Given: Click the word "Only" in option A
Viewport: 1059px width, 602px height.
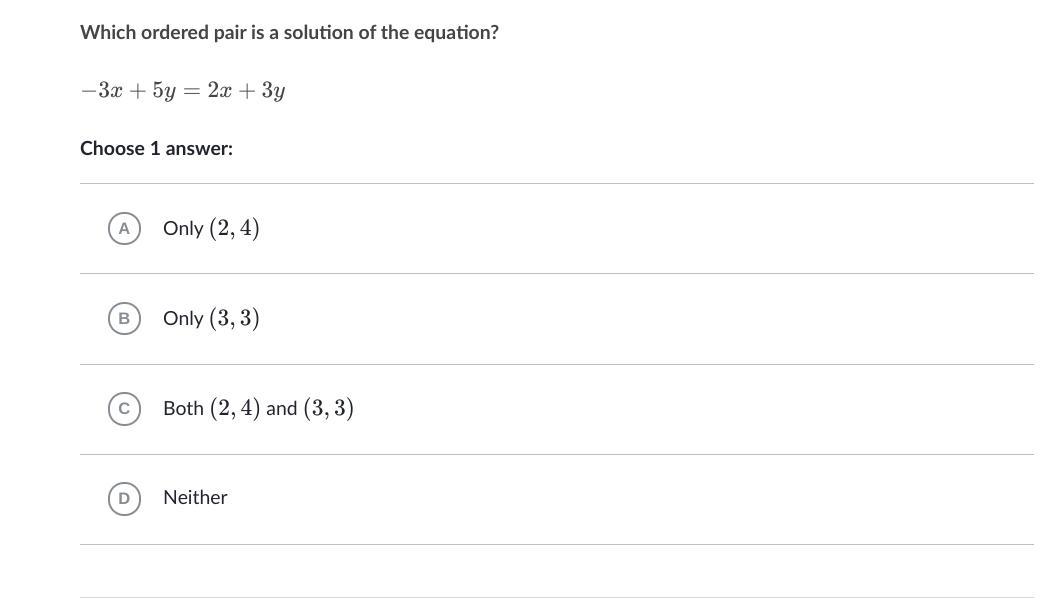Looking at the screenshot, I should 183,229.
